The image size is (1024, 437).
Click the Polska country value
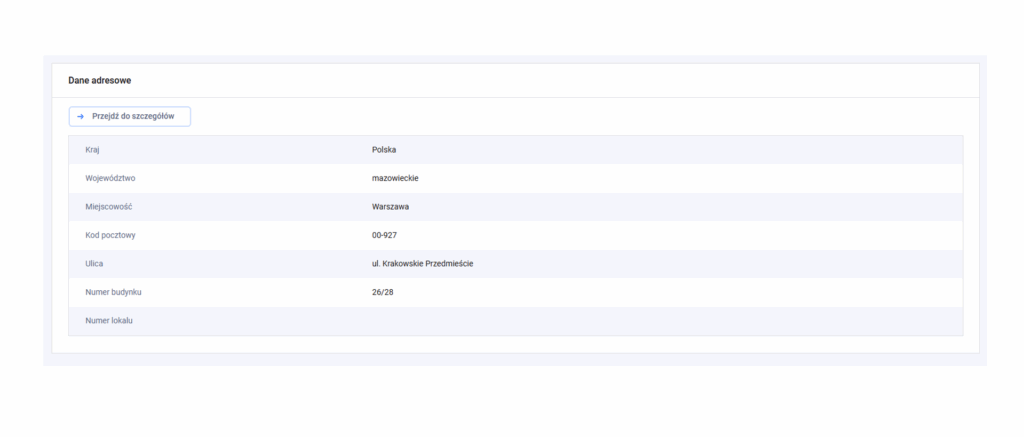pos(384,150)
